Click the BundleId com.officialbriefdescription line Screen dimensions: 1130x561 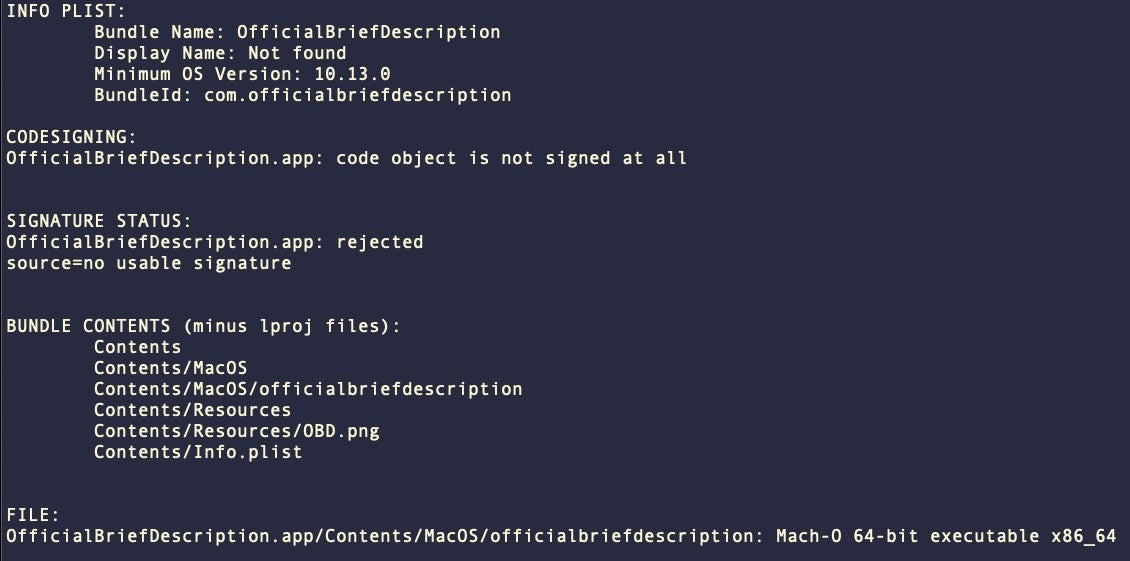pyautogui.click(x=302, y=95)
